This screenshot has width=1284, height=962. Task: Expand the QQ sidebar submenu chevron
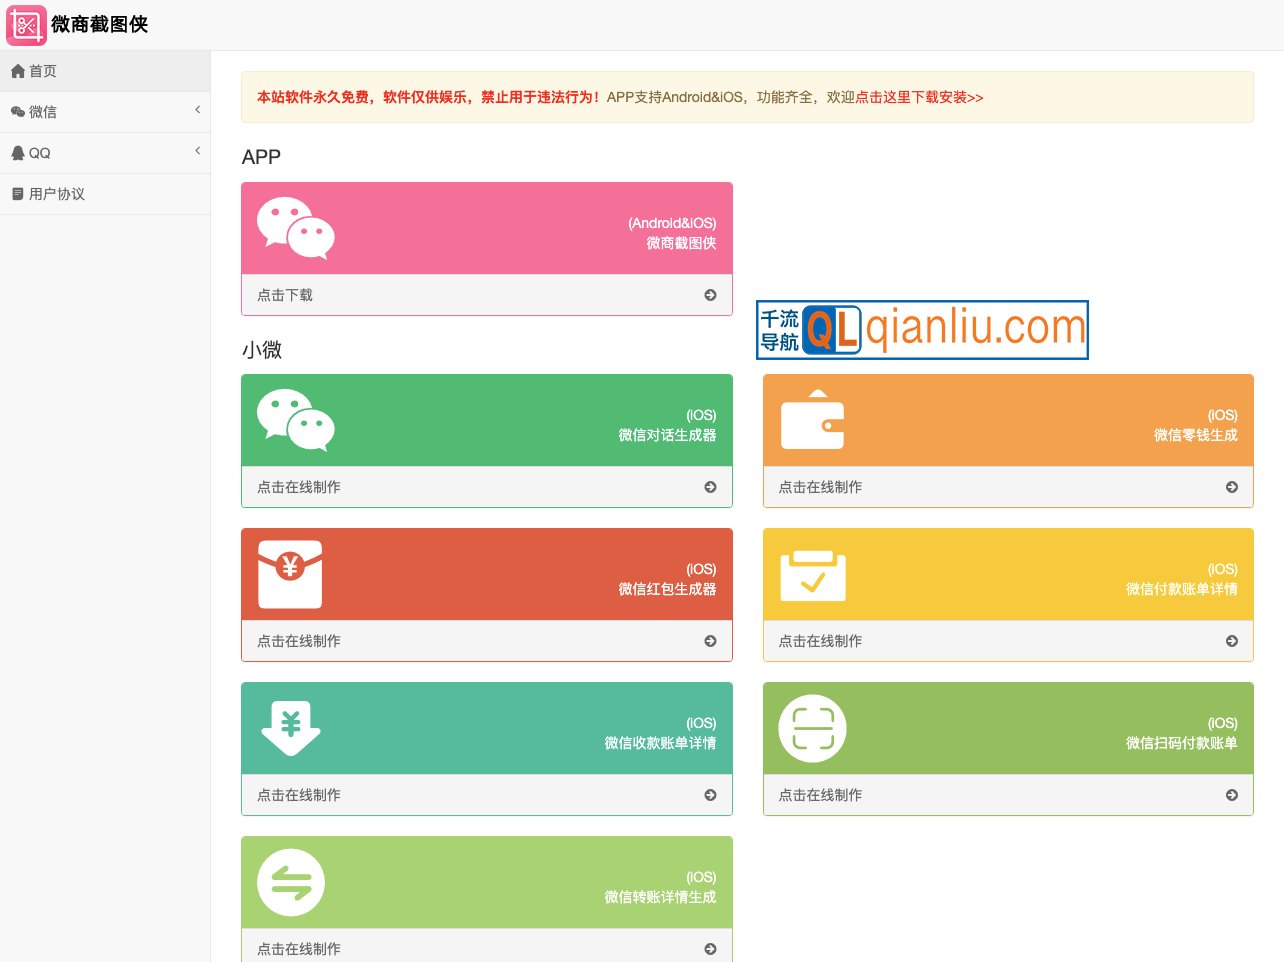[197, 151]
